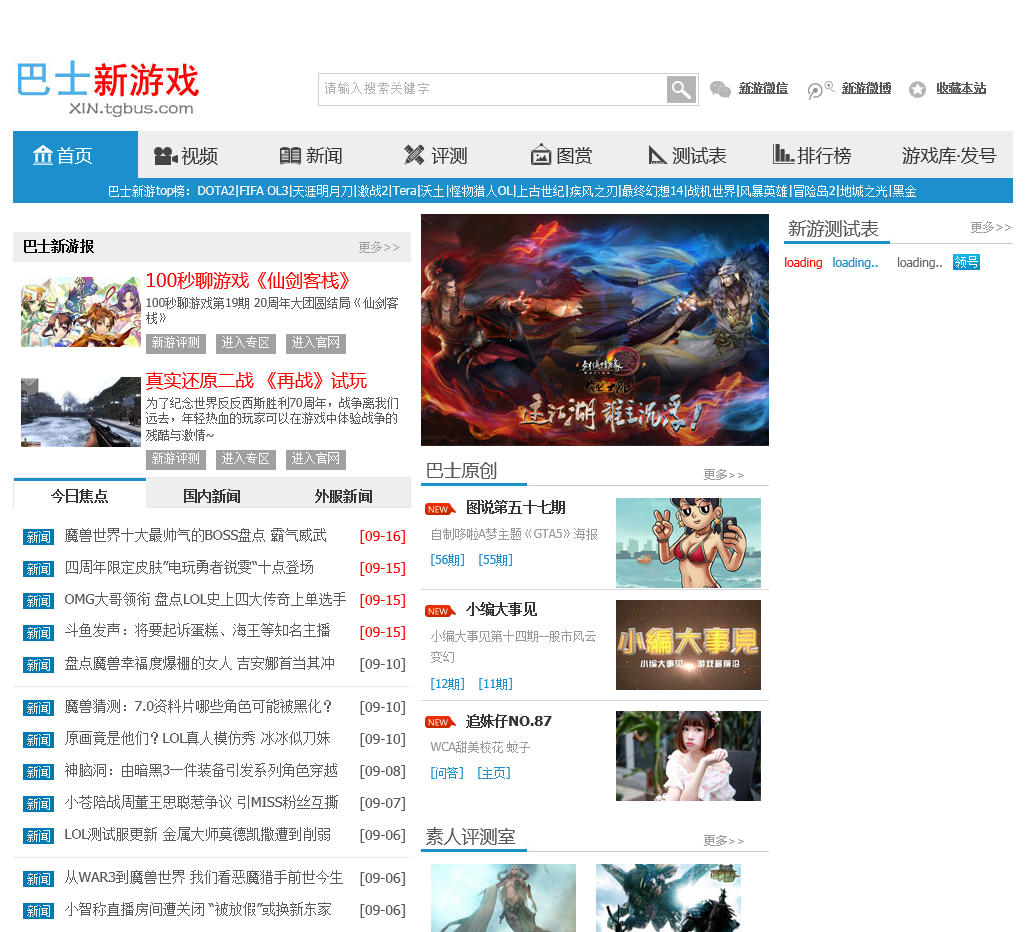
Task: Open news 从WAR3到魔兽世界
Action: 203,878
